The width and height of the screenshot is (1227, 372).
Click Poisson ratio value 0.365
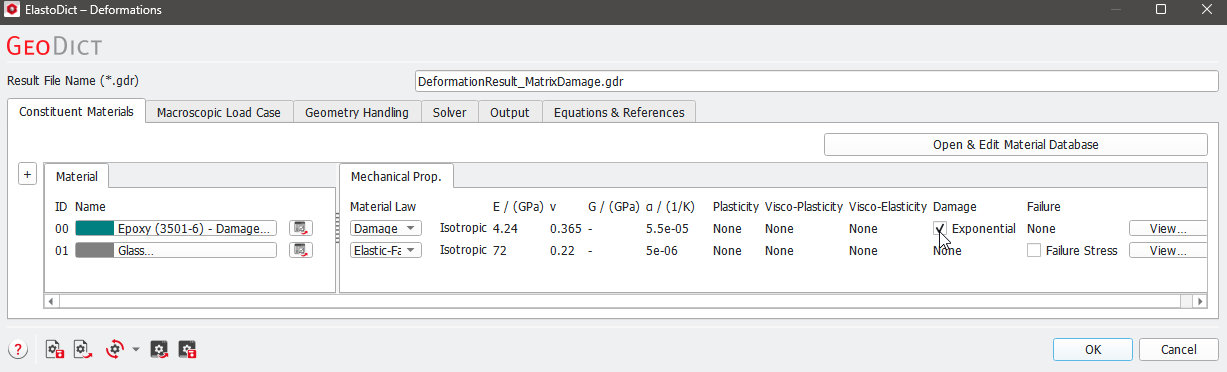pyautogui.click(x=565, y=228)
